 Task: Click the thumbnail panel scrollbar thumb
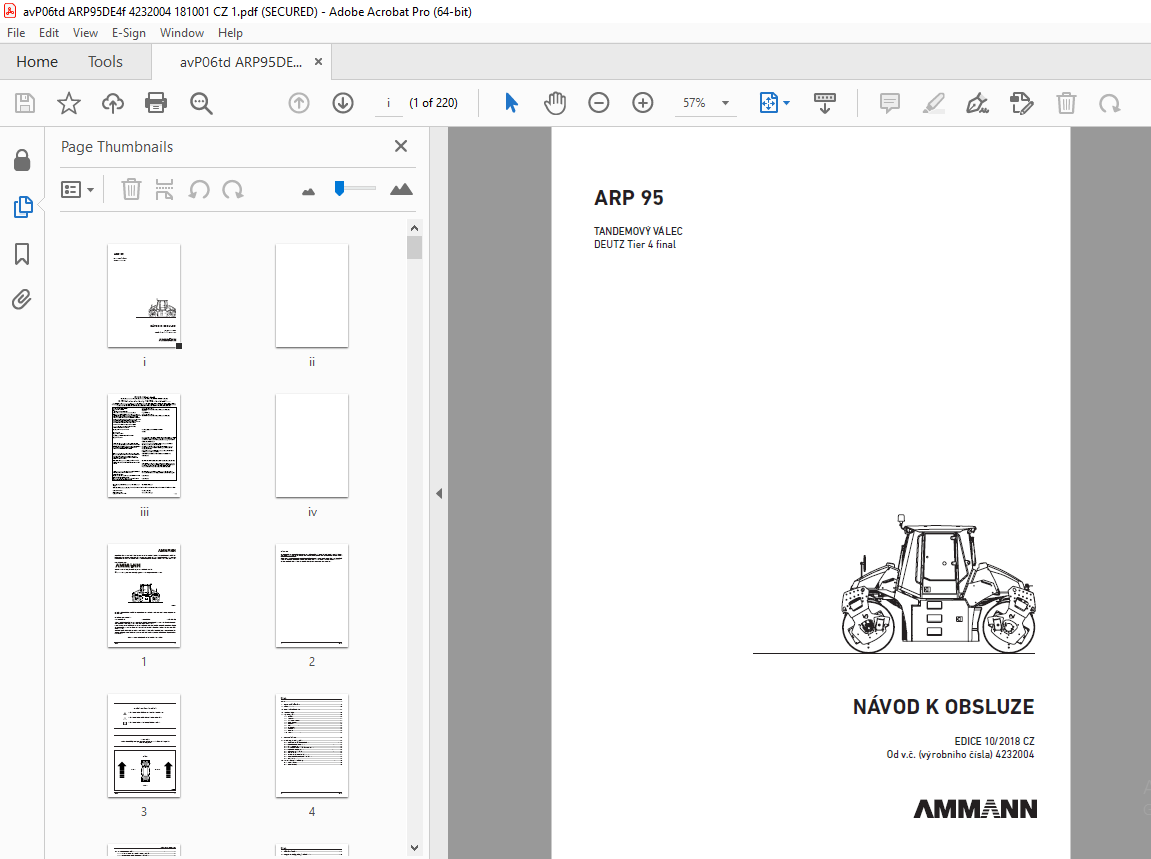click(414, 247)
